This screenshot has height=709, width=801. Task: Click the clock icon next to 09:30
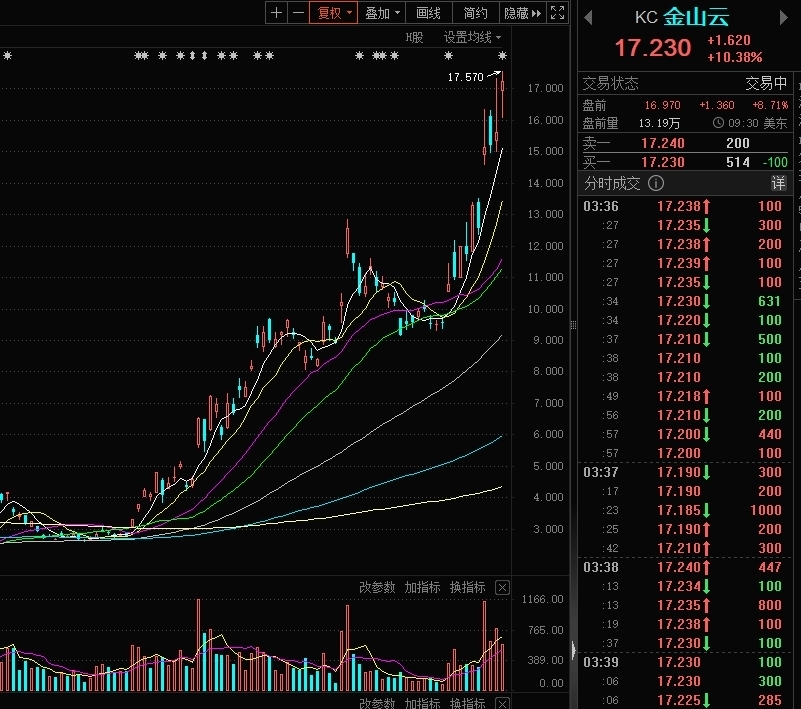coord(718,123)
